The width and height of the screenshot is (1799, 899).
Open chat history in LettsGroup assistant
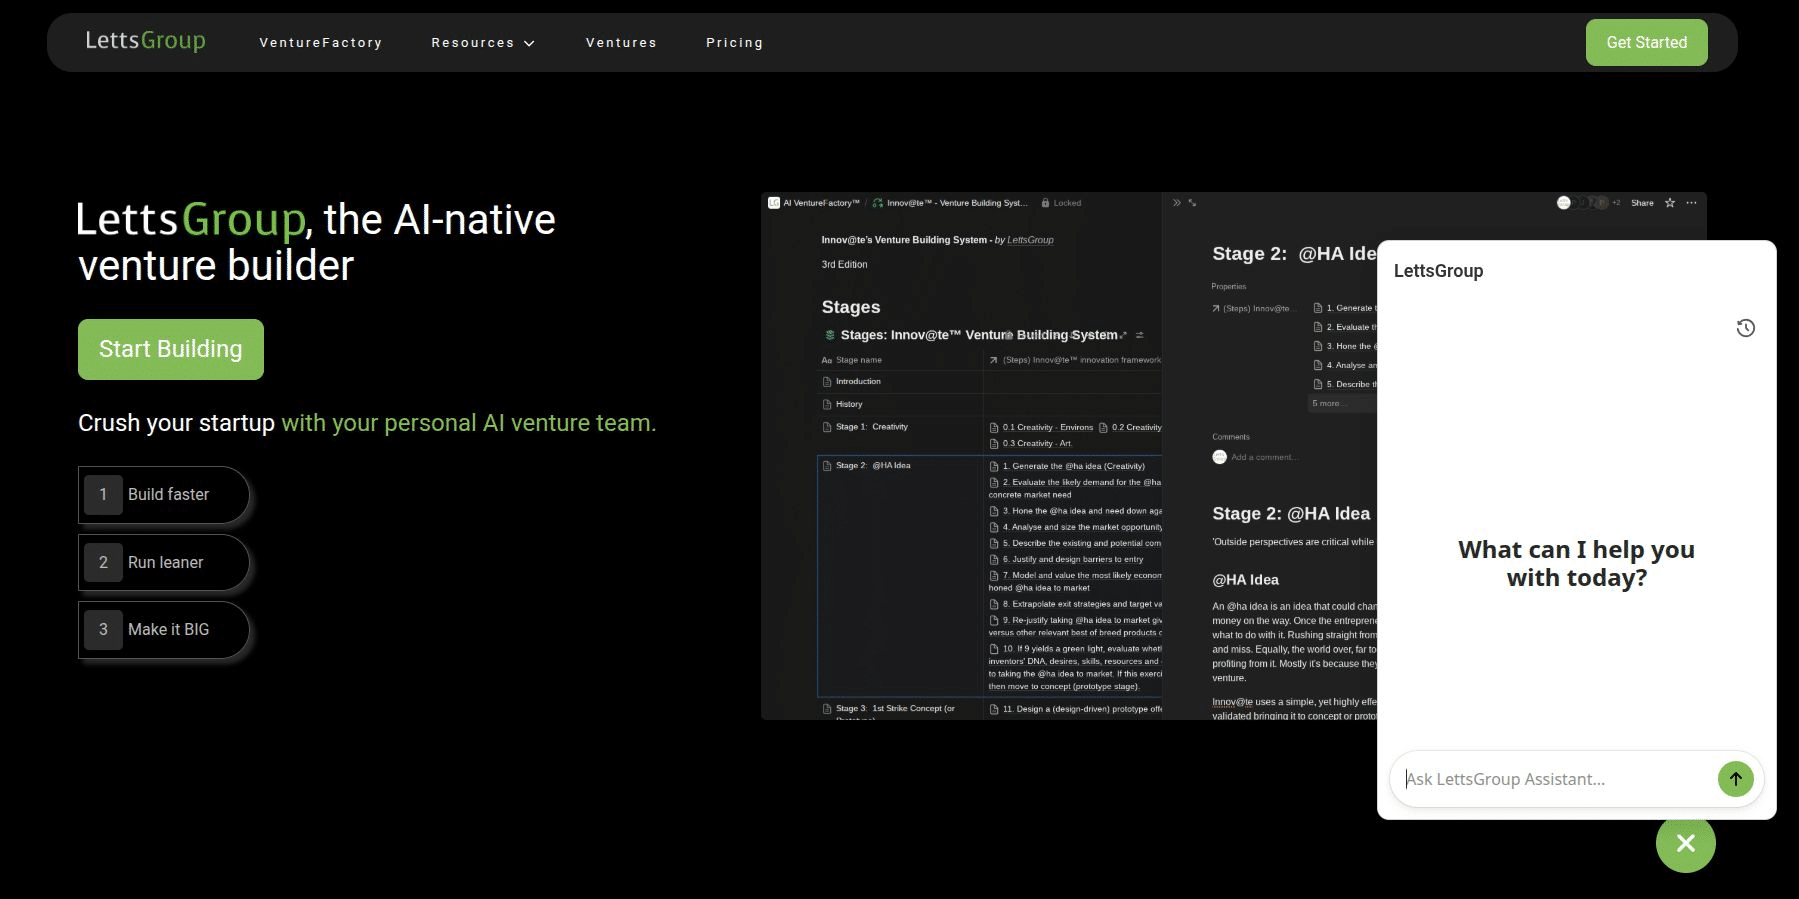(1745, 328)
